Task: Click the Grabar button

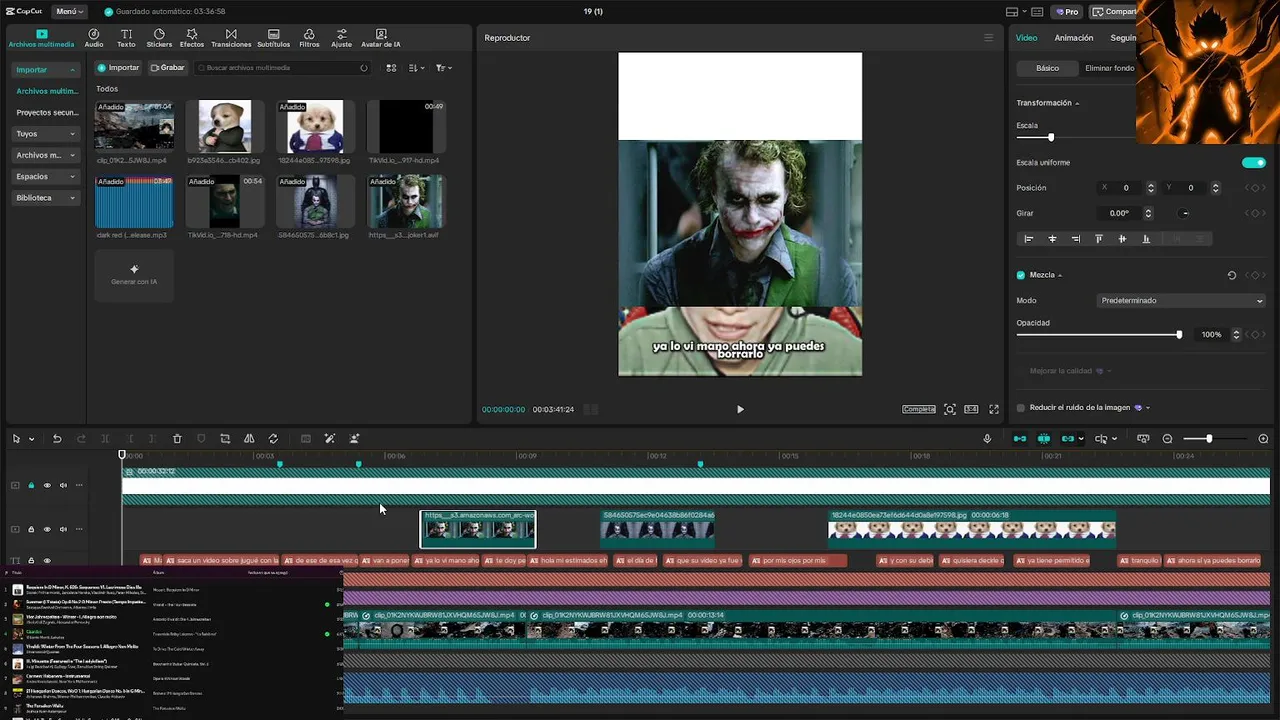Action: pyautogui.click(x=167, y=68)
